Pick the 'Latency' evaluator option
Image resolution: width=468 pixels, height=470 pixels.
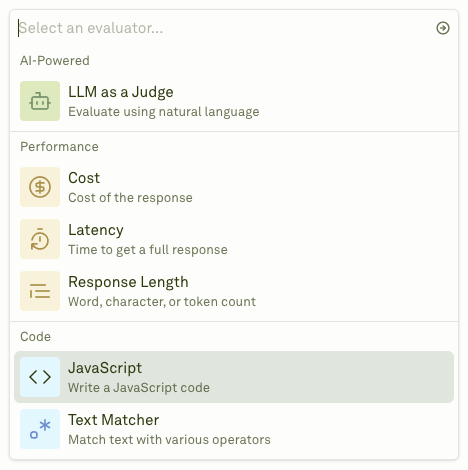[x=234, y=239]
